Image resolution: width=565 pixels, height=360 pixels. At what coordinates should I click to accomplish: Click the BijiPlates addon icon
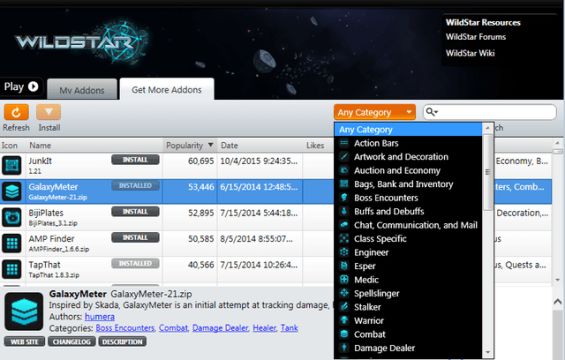(12, 217)
